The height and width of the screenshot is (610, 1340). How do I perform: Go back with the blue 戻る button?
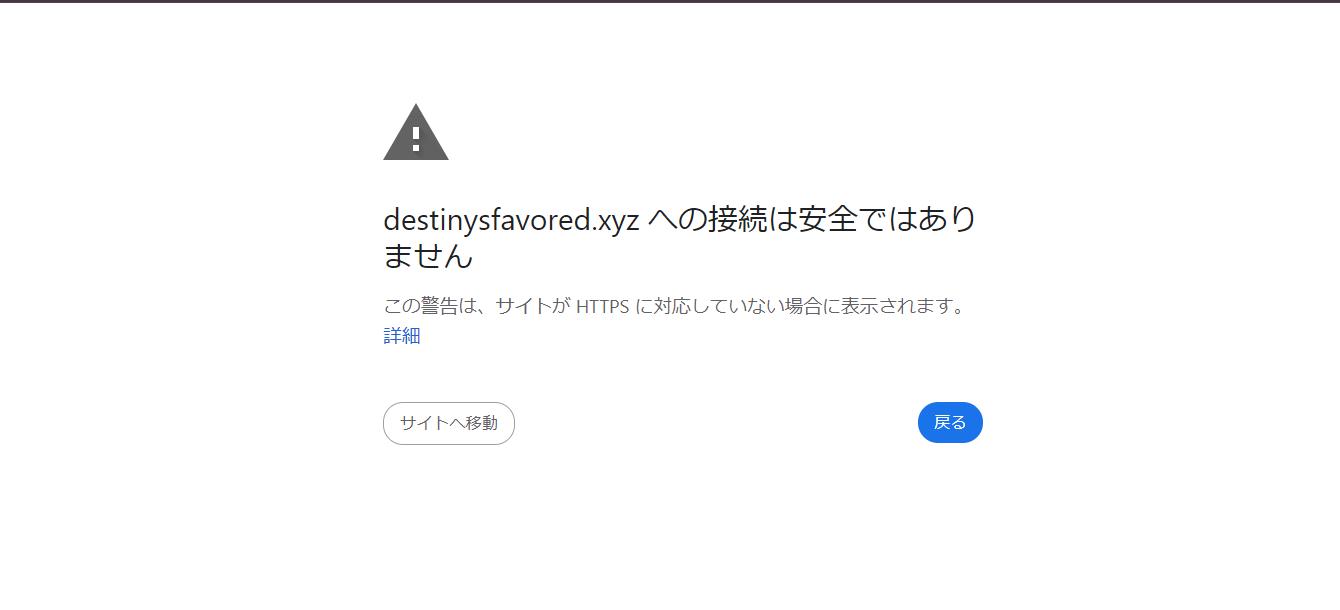950,422
